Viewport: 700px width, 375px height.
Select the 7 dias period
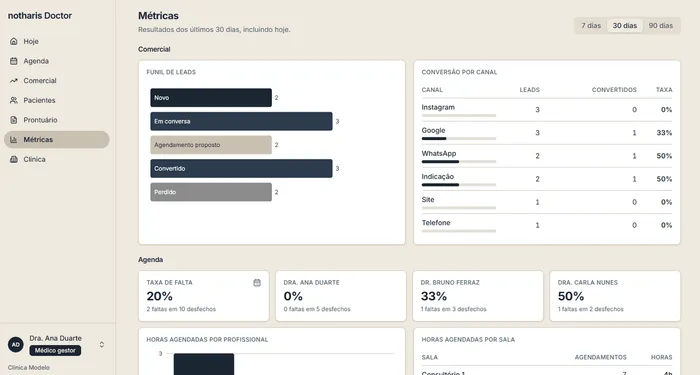pos(591,25)
